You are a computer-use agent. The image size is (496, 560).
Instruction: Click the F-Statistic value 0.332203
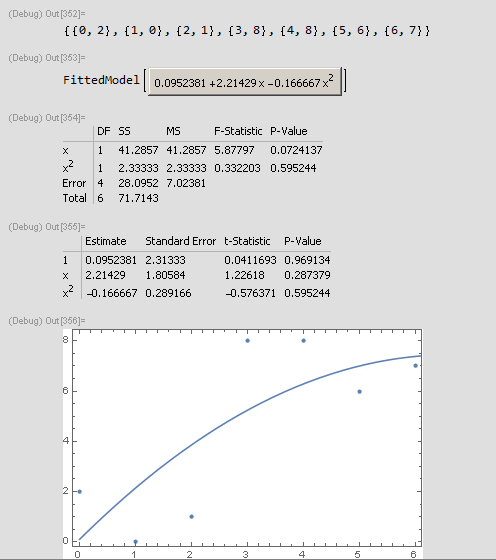237,168
